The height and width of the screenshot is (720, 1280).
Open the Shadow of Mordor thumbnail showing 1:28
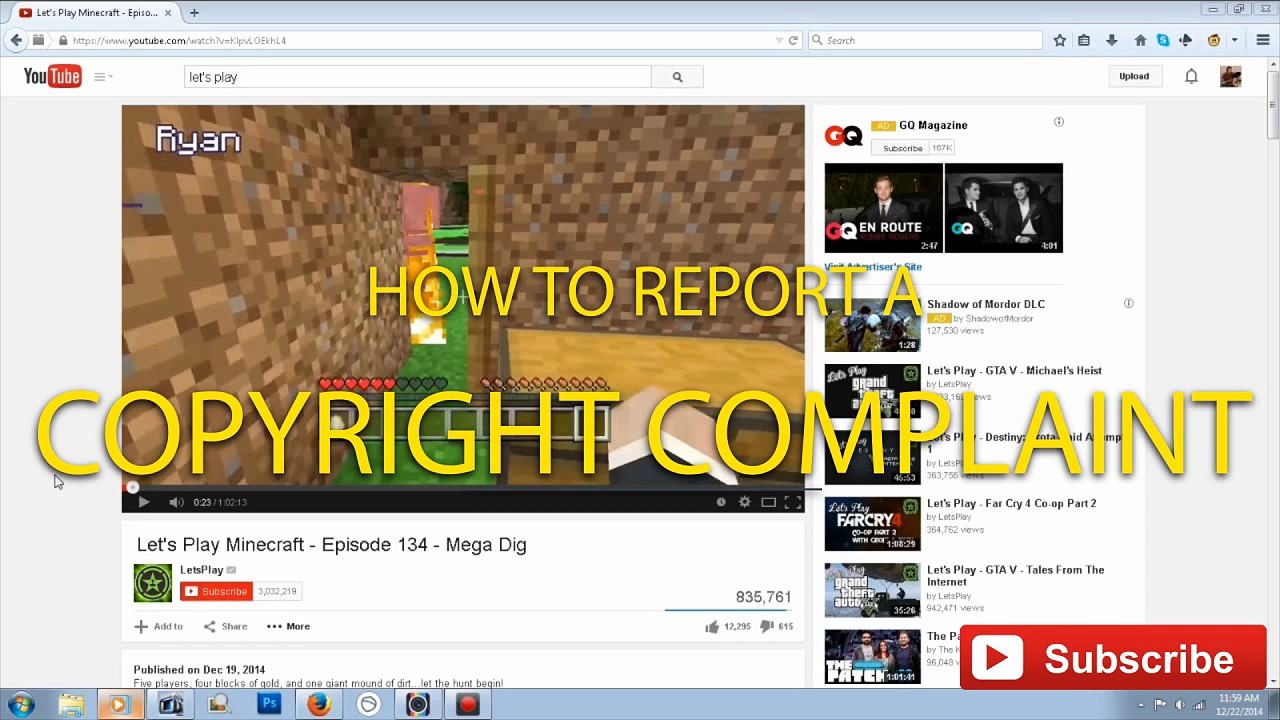click(x=872, y=326)
